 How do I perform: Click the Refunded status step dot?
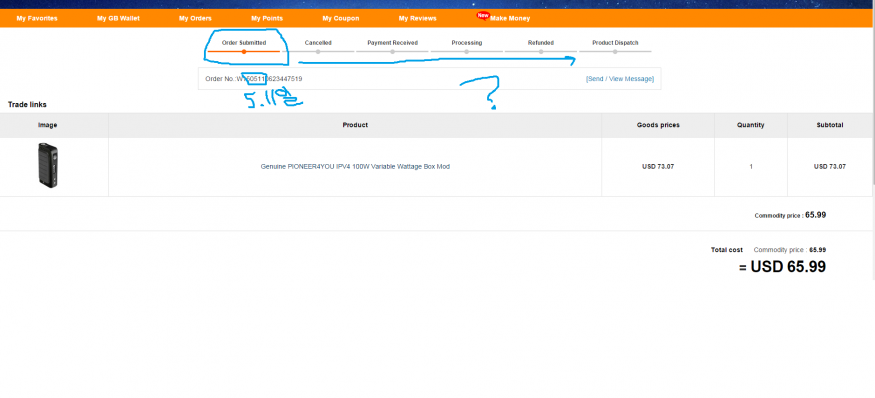point(541,51)
